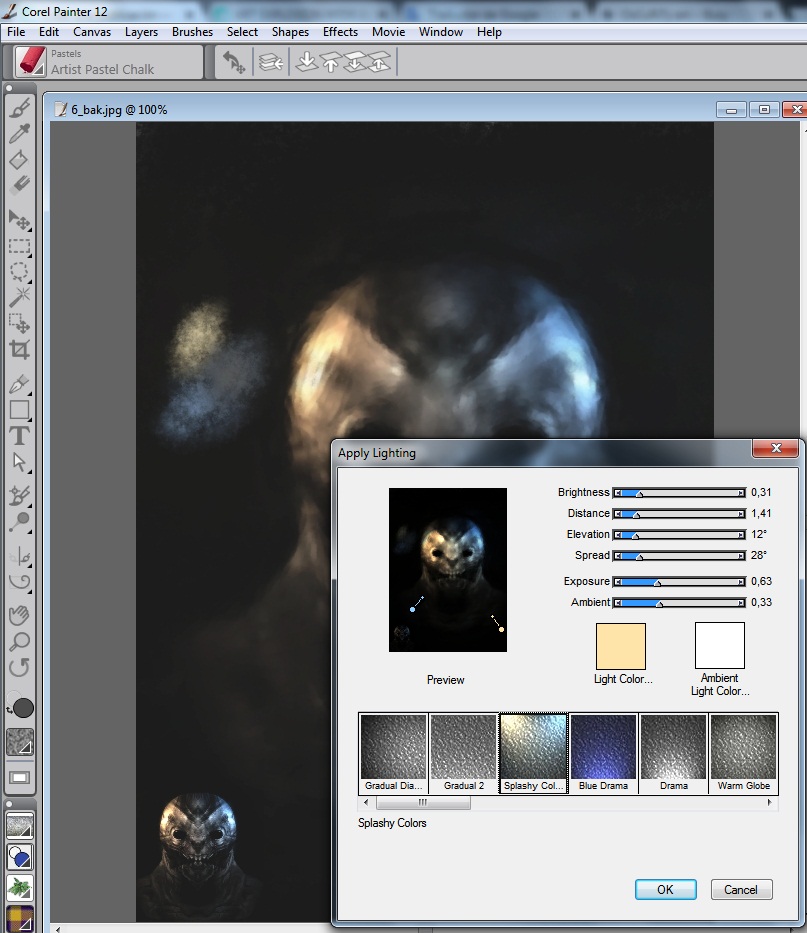Open the Light Color swatch
The image size is (807, 933).
point(621,646)
